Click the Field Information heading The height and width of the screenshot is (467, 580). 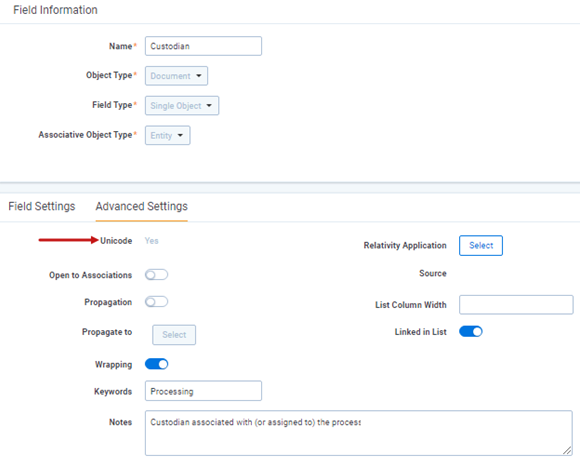click(55, 10)
